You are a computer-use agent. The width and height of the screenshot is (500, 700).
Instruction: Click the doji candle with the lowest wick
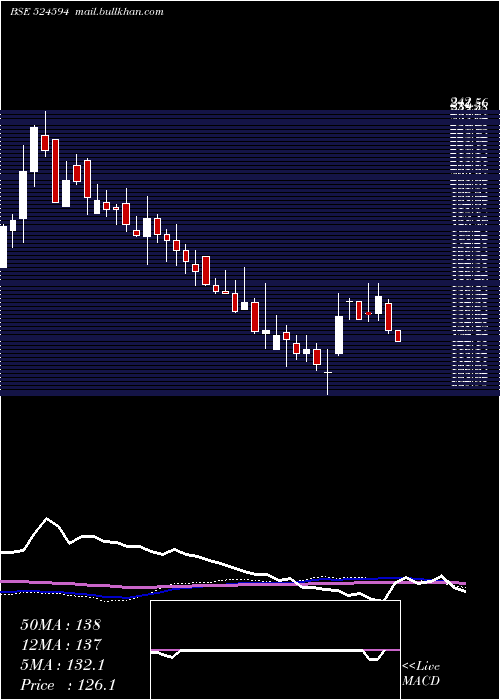tap(328, 372)
